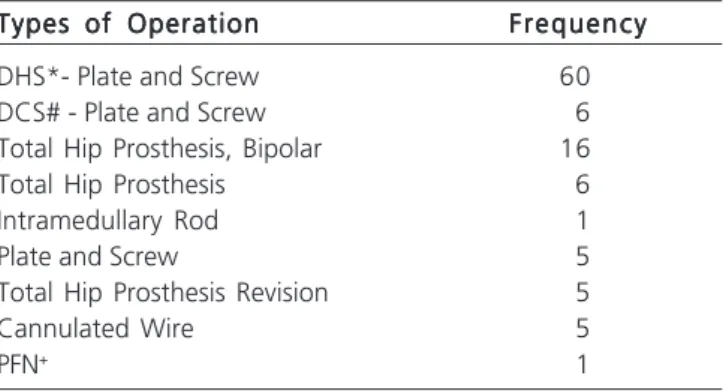Click frequency 6 in DCS# row

tap(582, 113)
